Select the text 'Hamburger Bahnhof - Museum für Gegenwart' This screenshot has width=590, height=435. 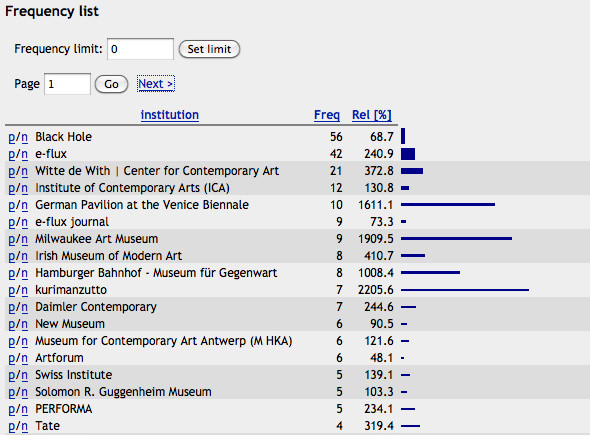156,272
